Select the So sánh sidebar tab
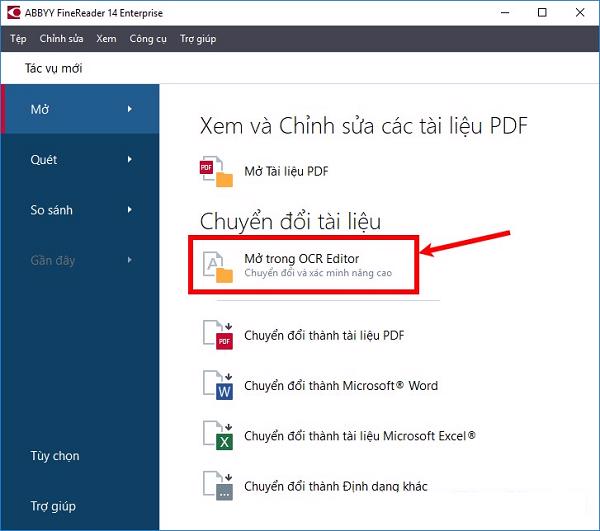Viewport: 600px width, 531px height. 80,210
